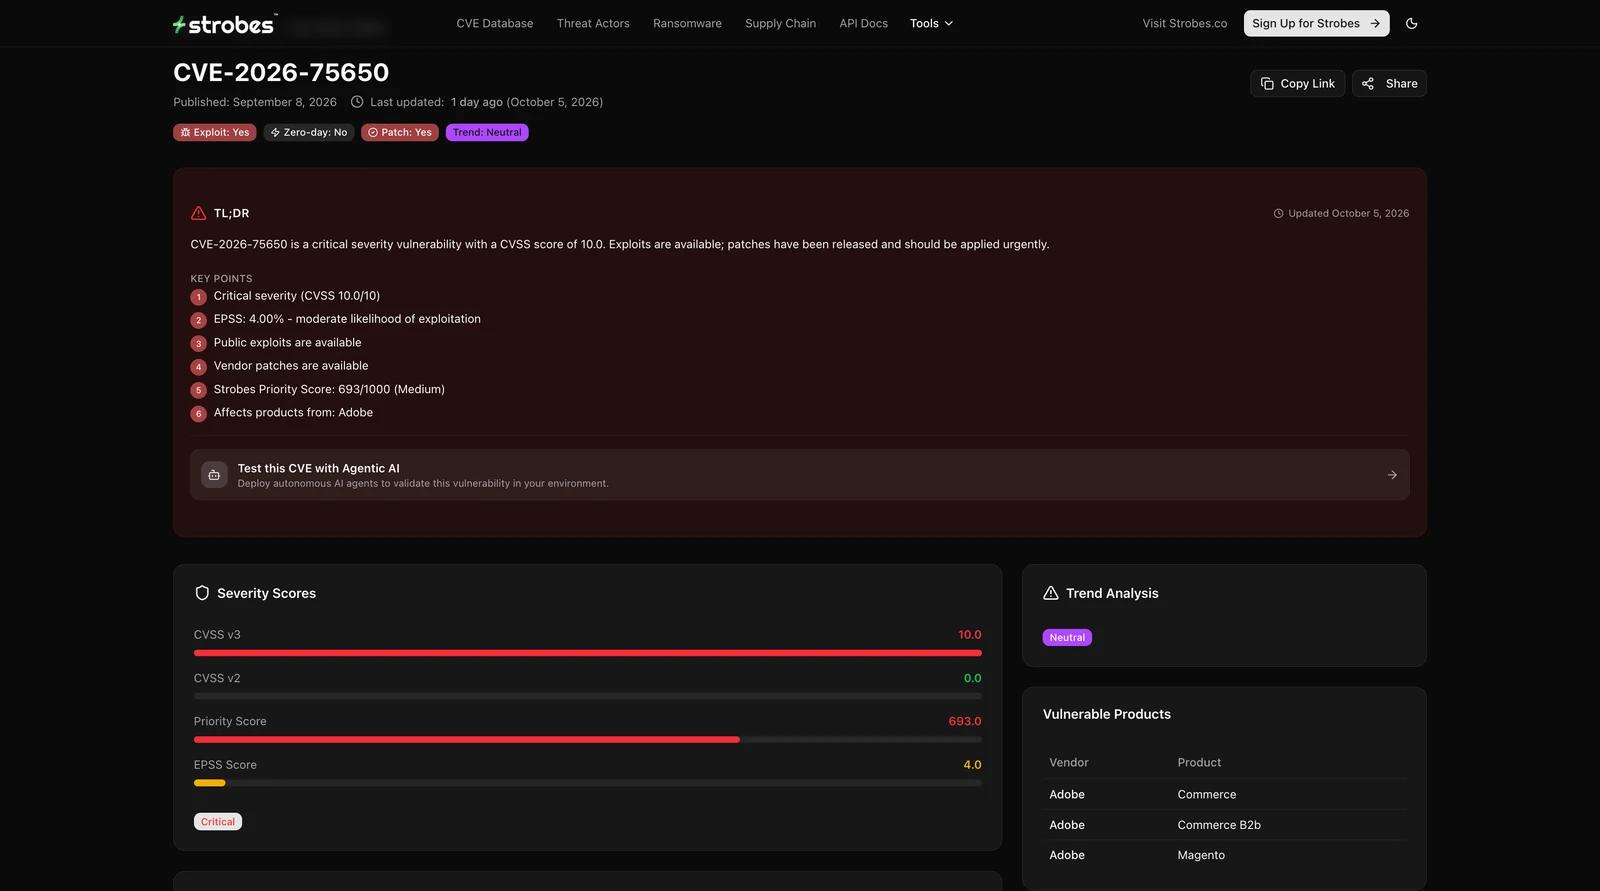Click the Product column header
Viewport: 1600px width, 891px height.
(1199, 762)
